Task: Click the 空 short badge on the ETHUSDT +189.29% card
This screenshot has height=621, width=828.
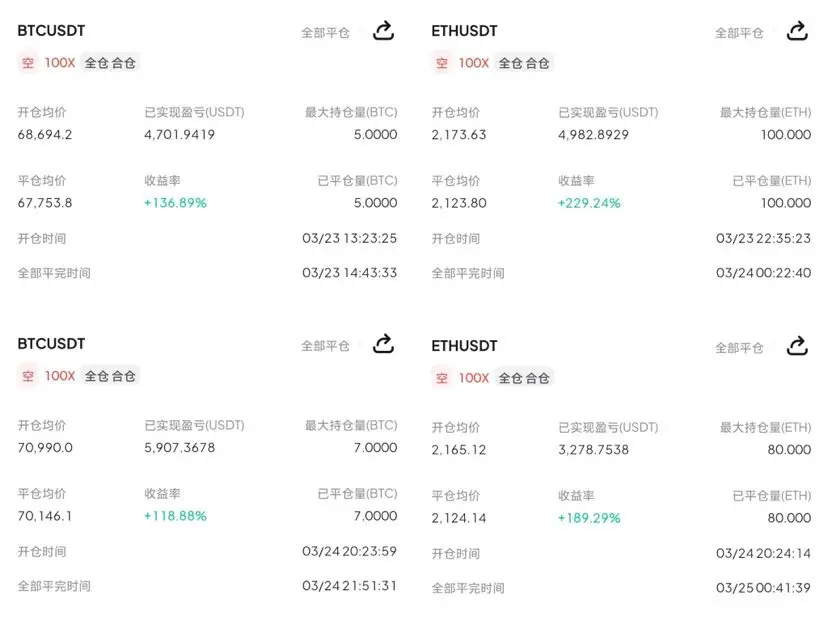Action: pos(442,377)
